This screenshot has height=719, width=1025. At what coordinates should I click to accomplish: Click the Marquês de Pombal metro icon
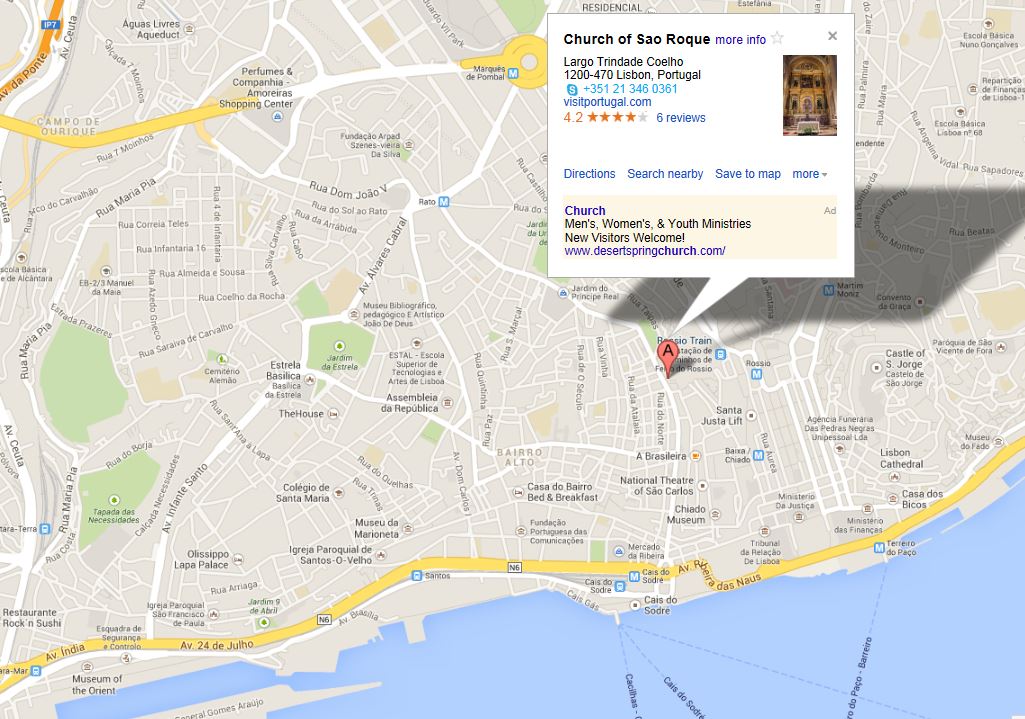click(513, 73)
